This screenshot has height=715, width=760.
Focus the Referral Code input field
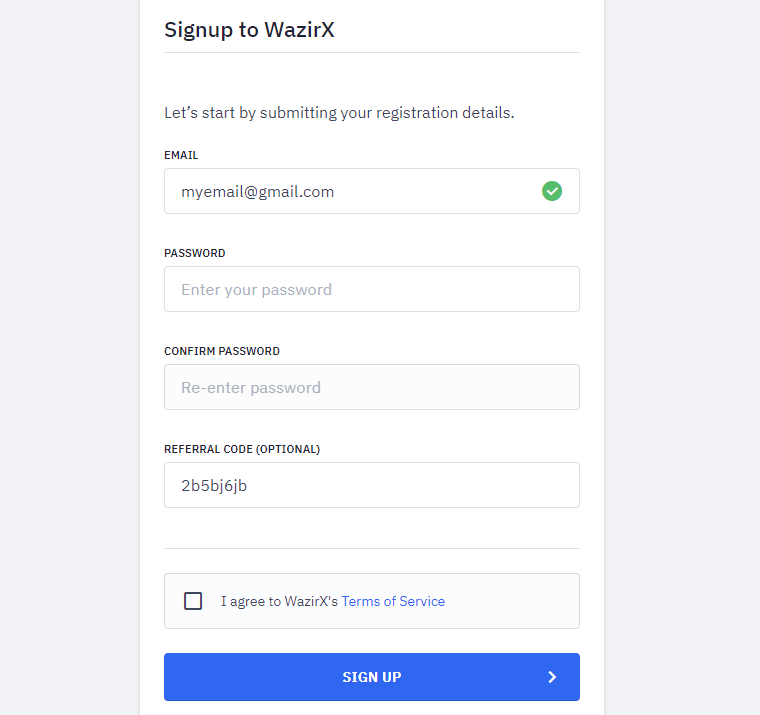[372, 485]
